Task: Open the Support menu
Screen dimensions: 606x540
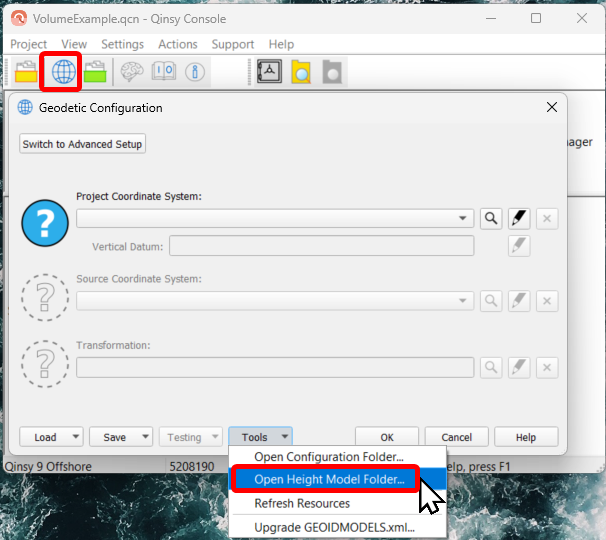Action: click(x=233, y=44)
